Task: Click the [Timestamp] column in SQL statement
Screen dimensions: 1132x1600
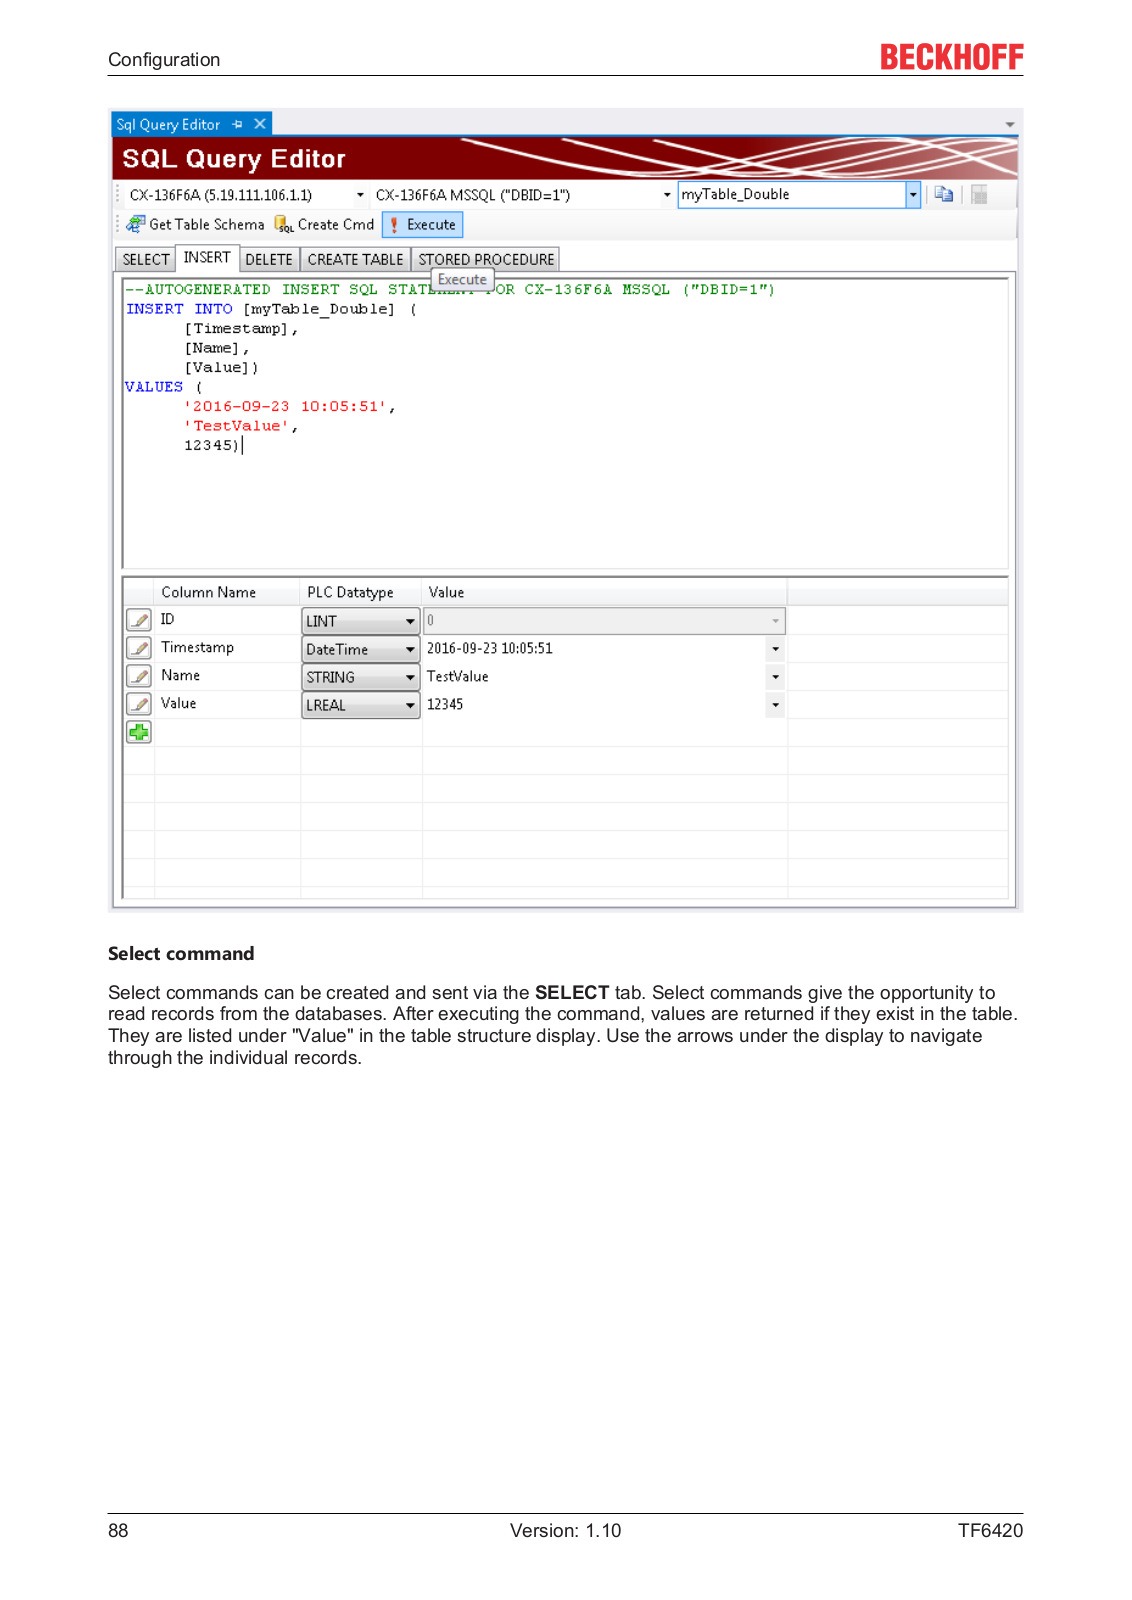Action: click(x=237, y=329)
